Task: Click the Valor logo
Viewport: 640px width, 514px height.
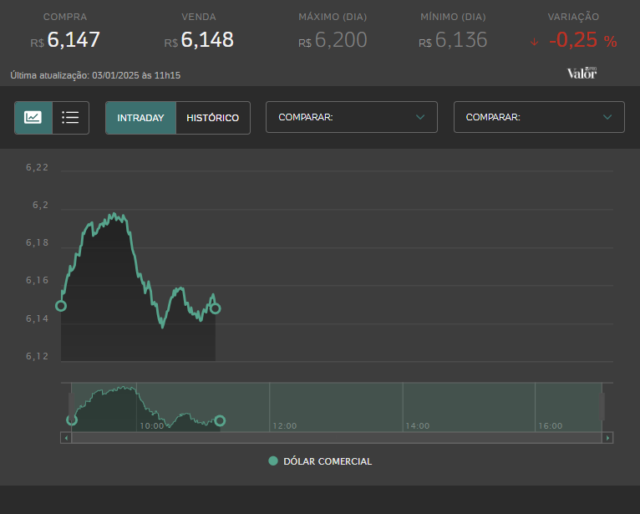Action: pos(582,73)
